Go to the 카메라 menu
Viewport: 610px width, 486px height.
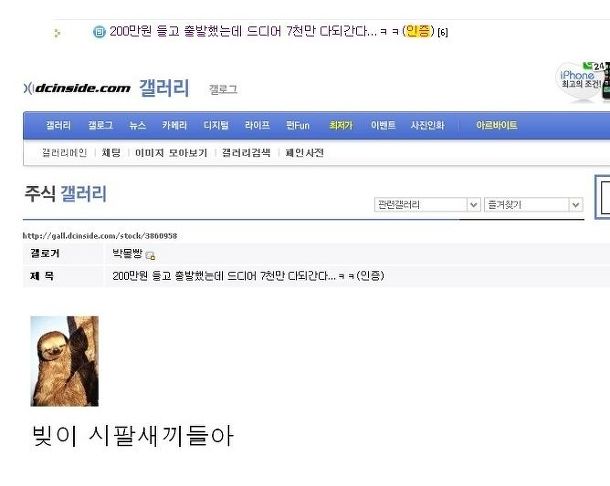[x=174, y=125]
